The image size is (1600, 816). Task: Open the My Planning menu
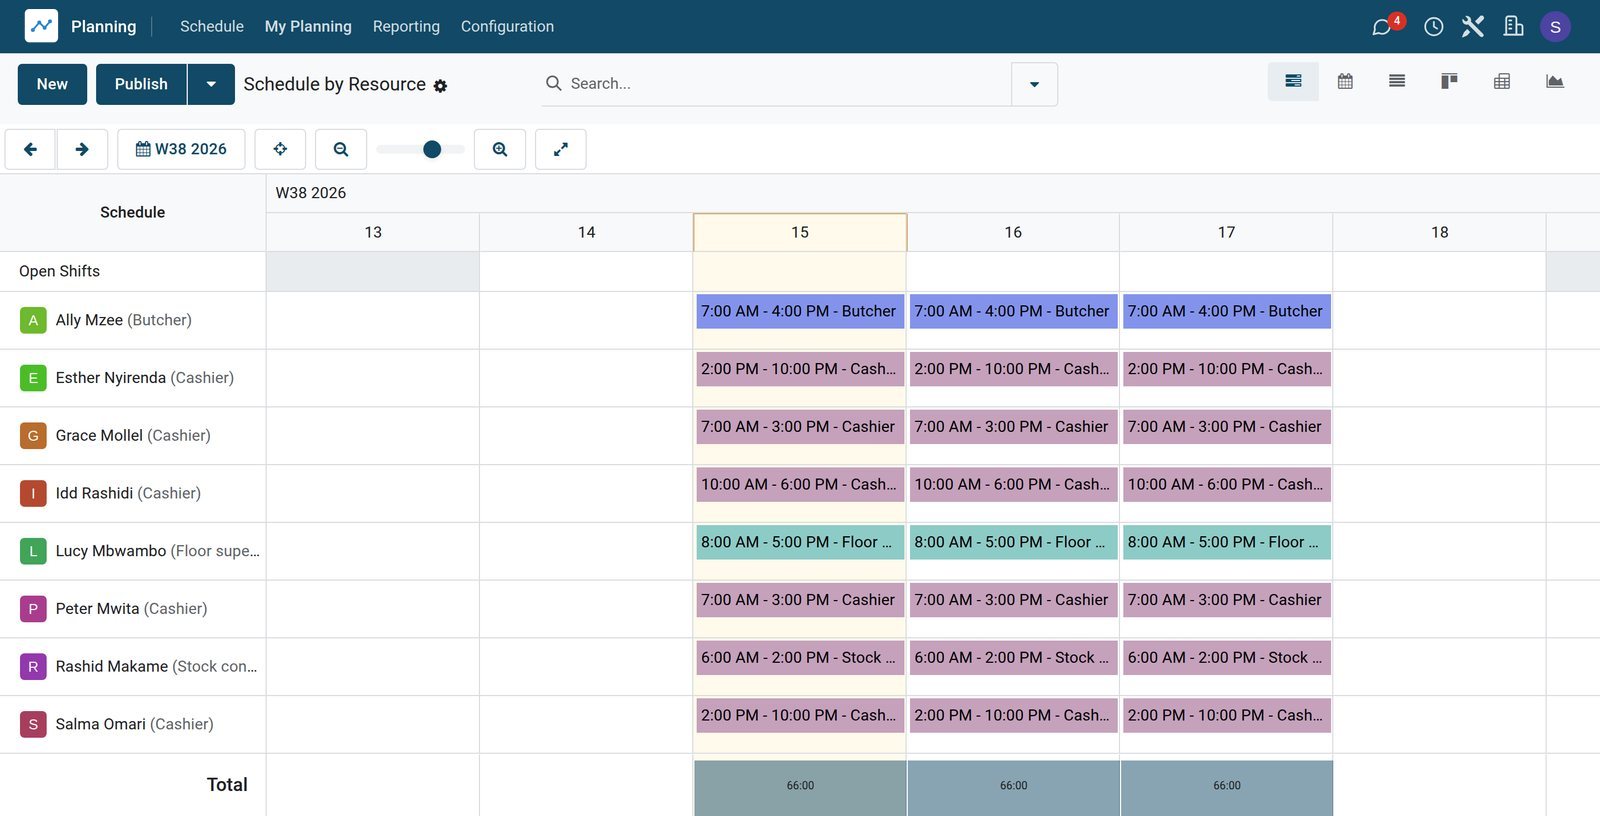coord(308,27)
